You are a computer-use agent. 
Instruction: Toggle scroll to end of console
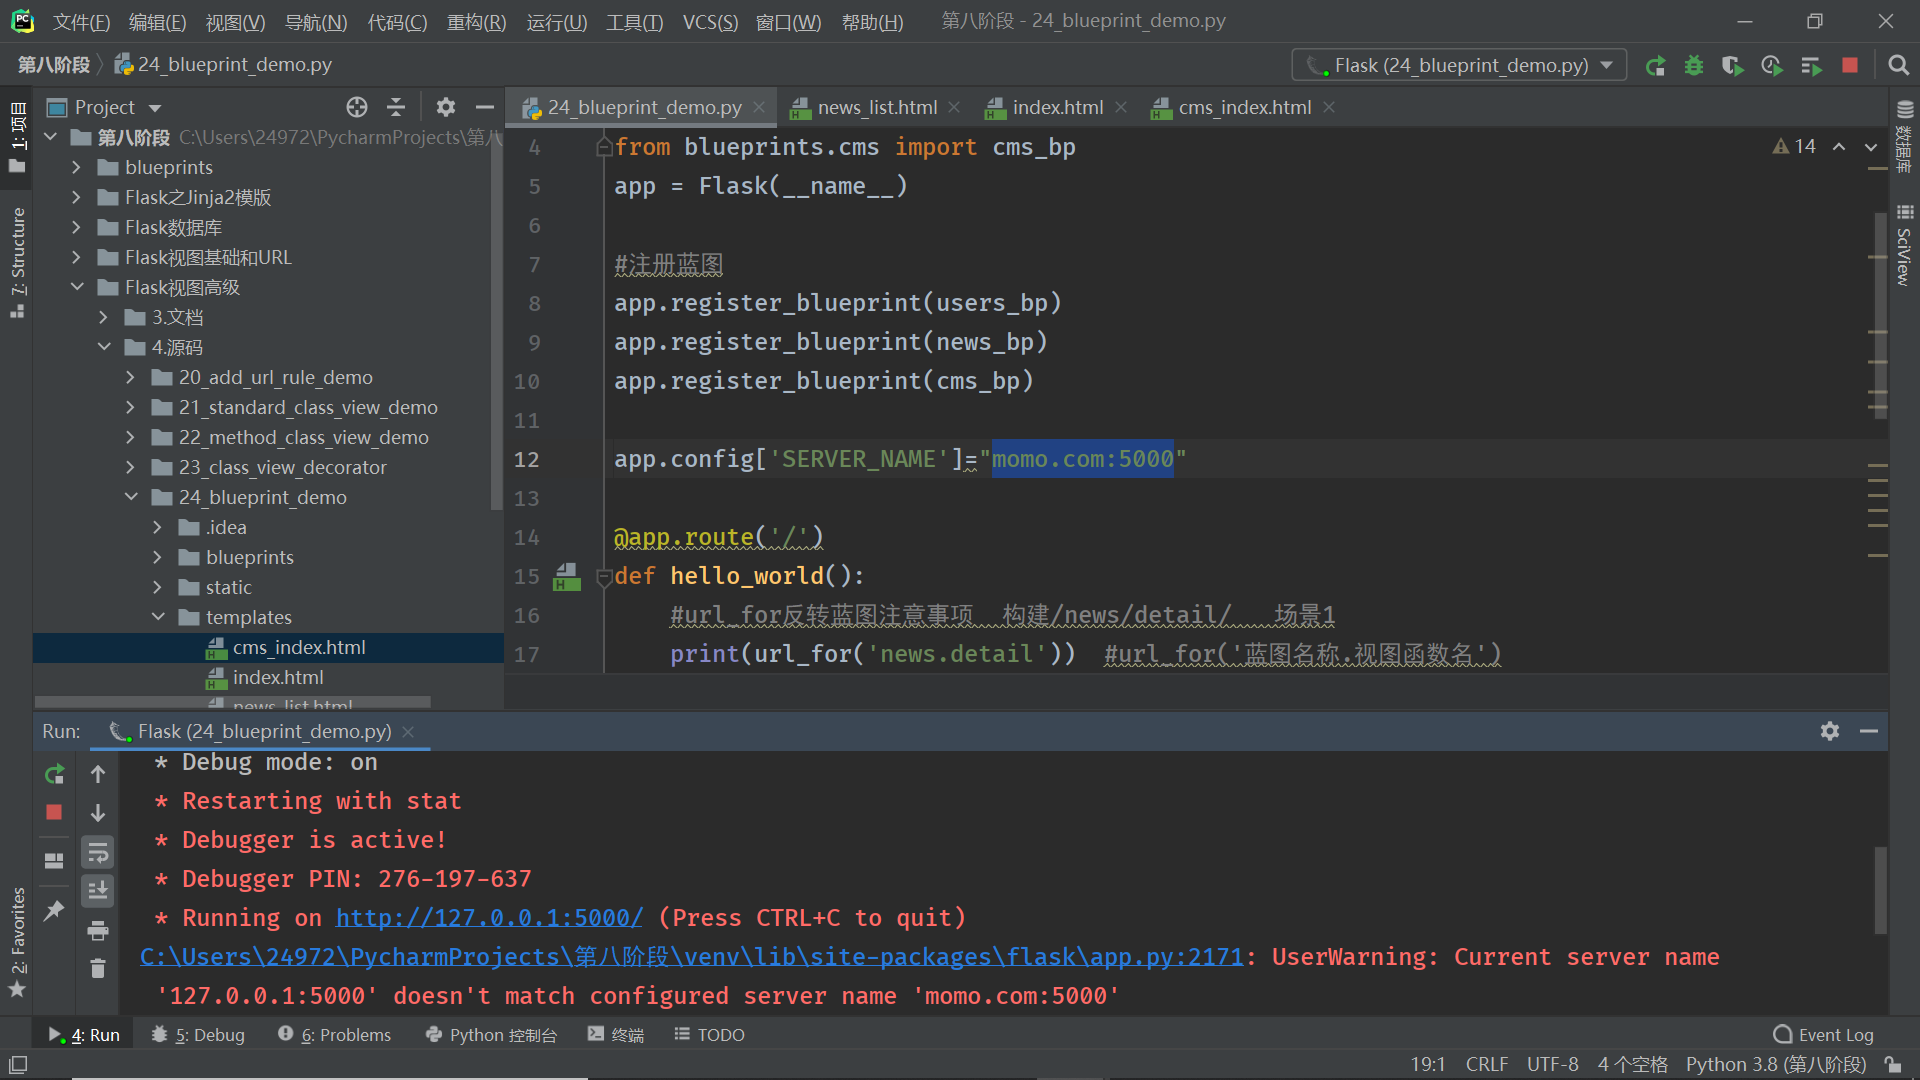click(x=98, y=890)
